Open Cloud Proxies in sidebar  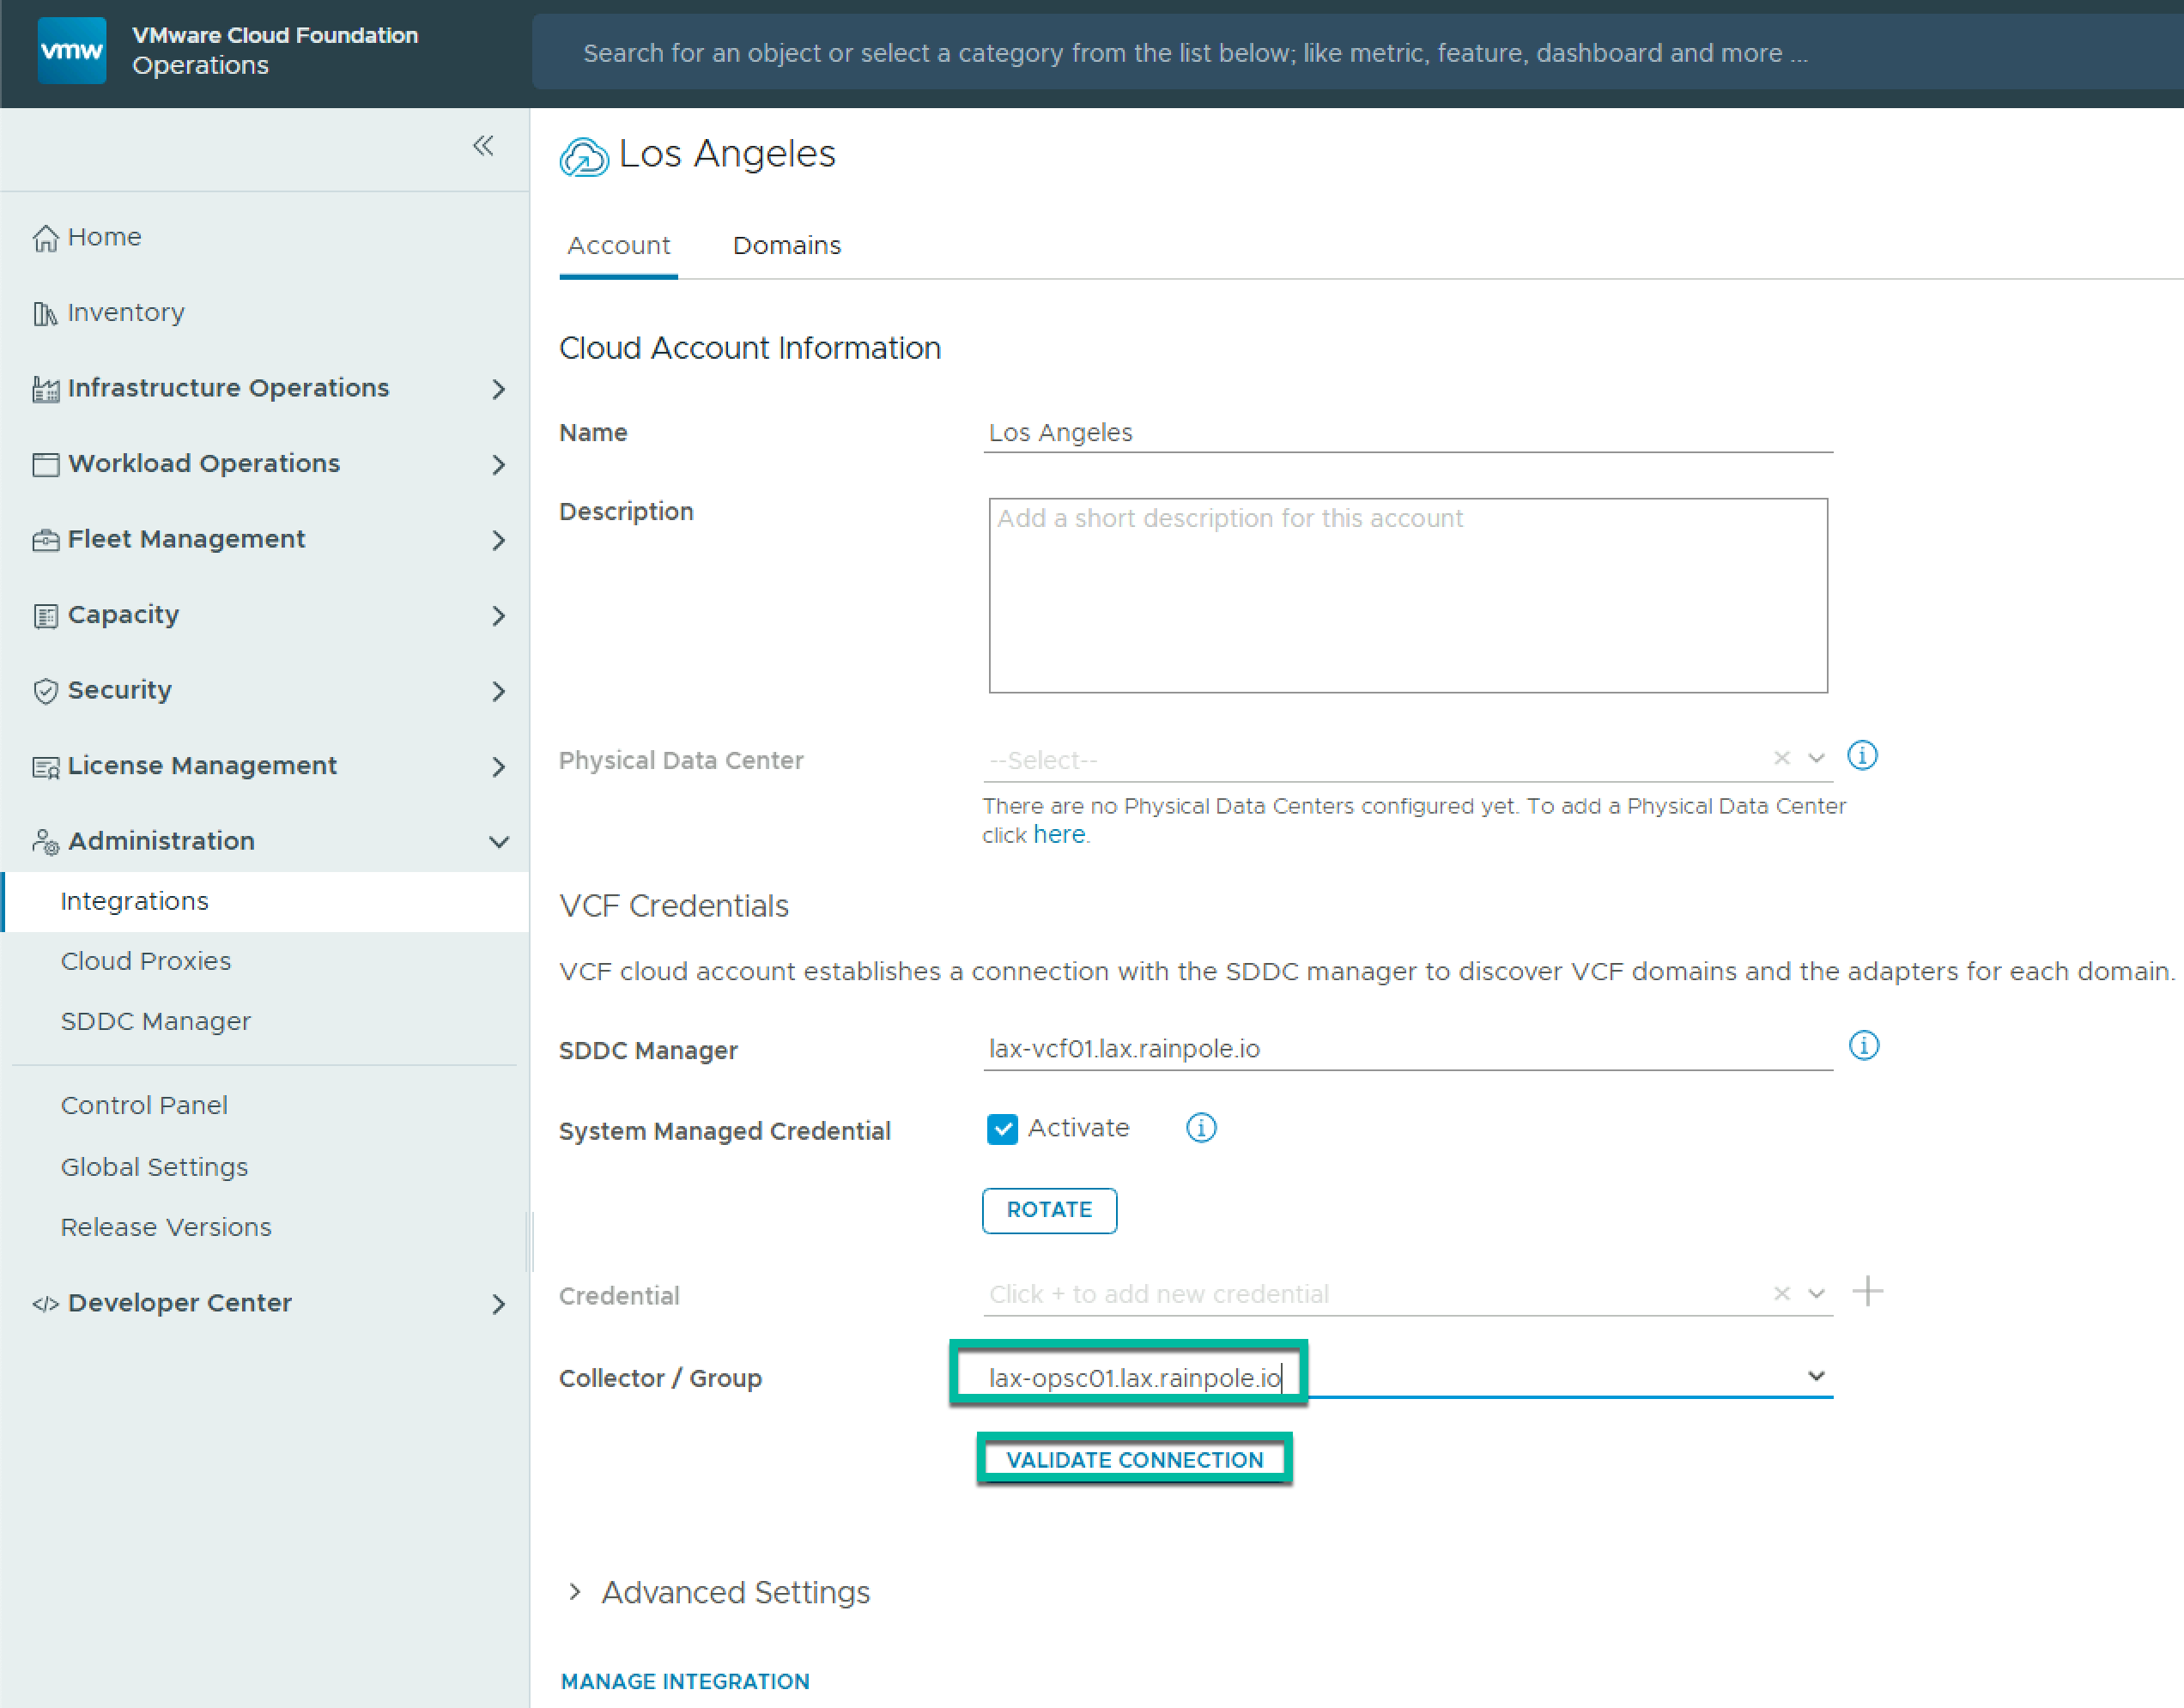pos(146,961)
